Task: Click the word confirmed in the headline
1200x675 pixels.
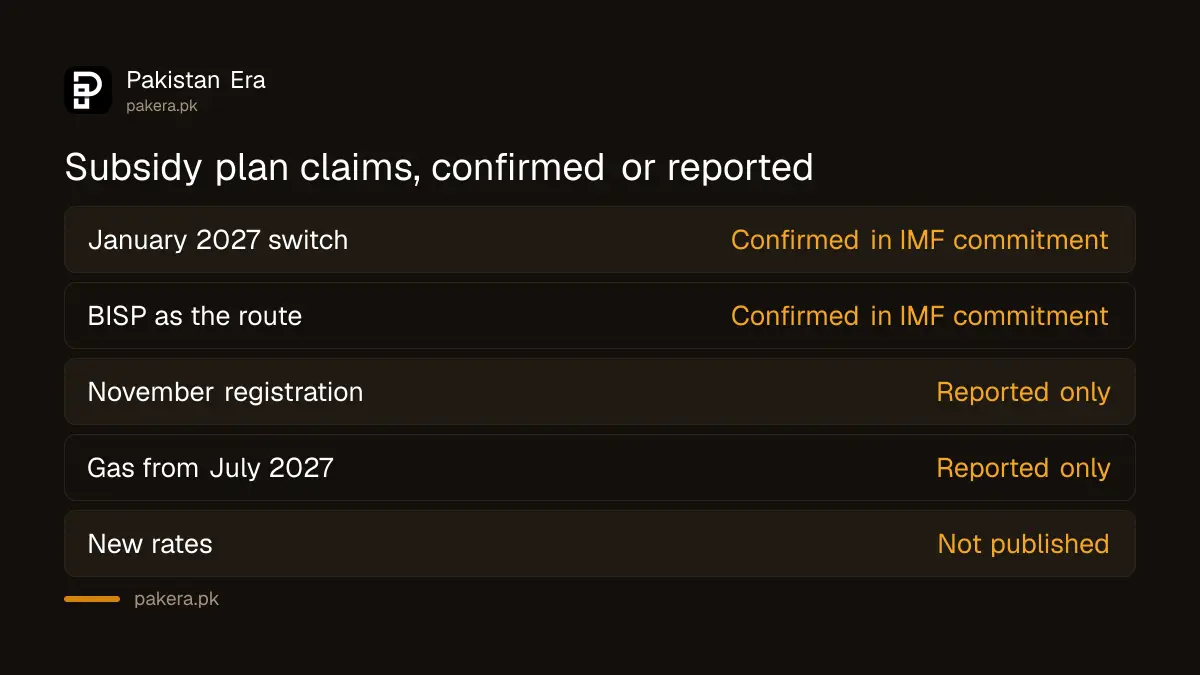Action: click(518, 167)
